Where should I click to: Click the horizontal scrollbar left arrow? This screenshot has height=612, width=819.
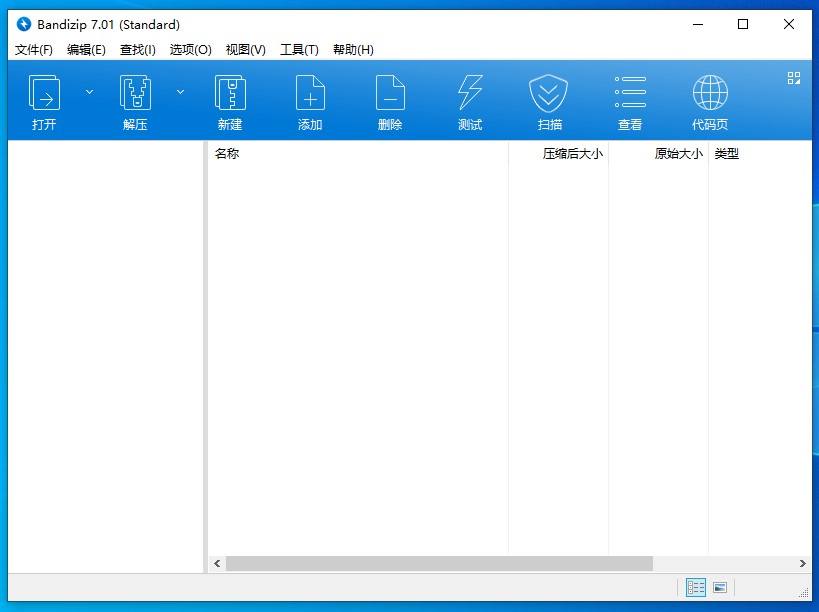point(217,563)
